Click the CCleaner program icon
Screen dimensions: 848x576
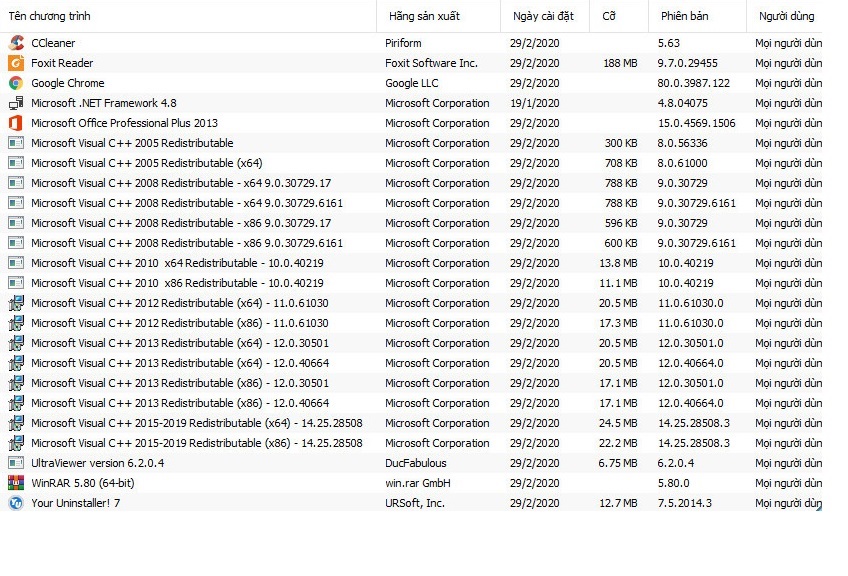coord(16,43)
